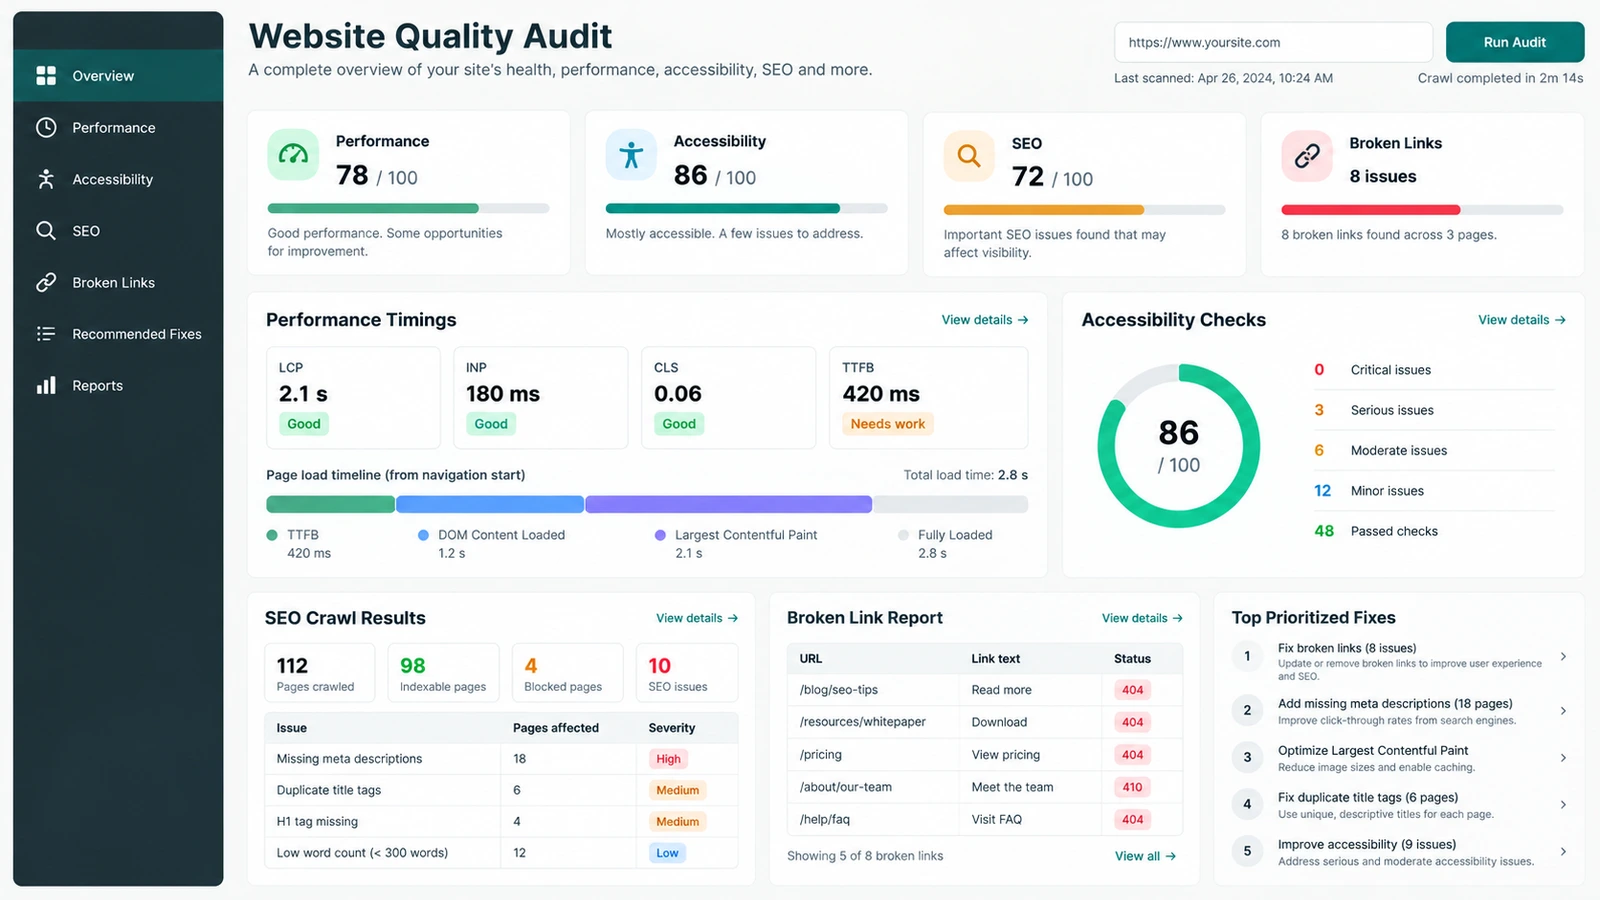Viewport: 1600px width, 900px height.
Task: Click the /blog/seo-tips URL row
Action: tap(985, 690)
